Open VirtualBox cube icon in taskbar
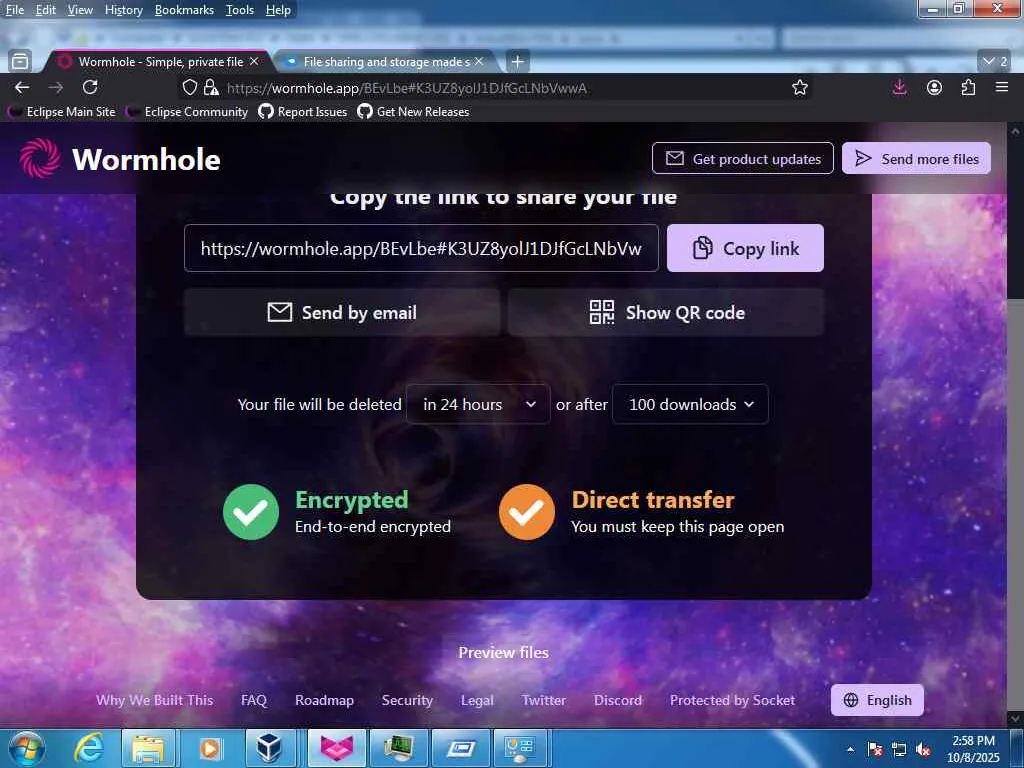1024x768 pixels. click(x=268, y=748)
